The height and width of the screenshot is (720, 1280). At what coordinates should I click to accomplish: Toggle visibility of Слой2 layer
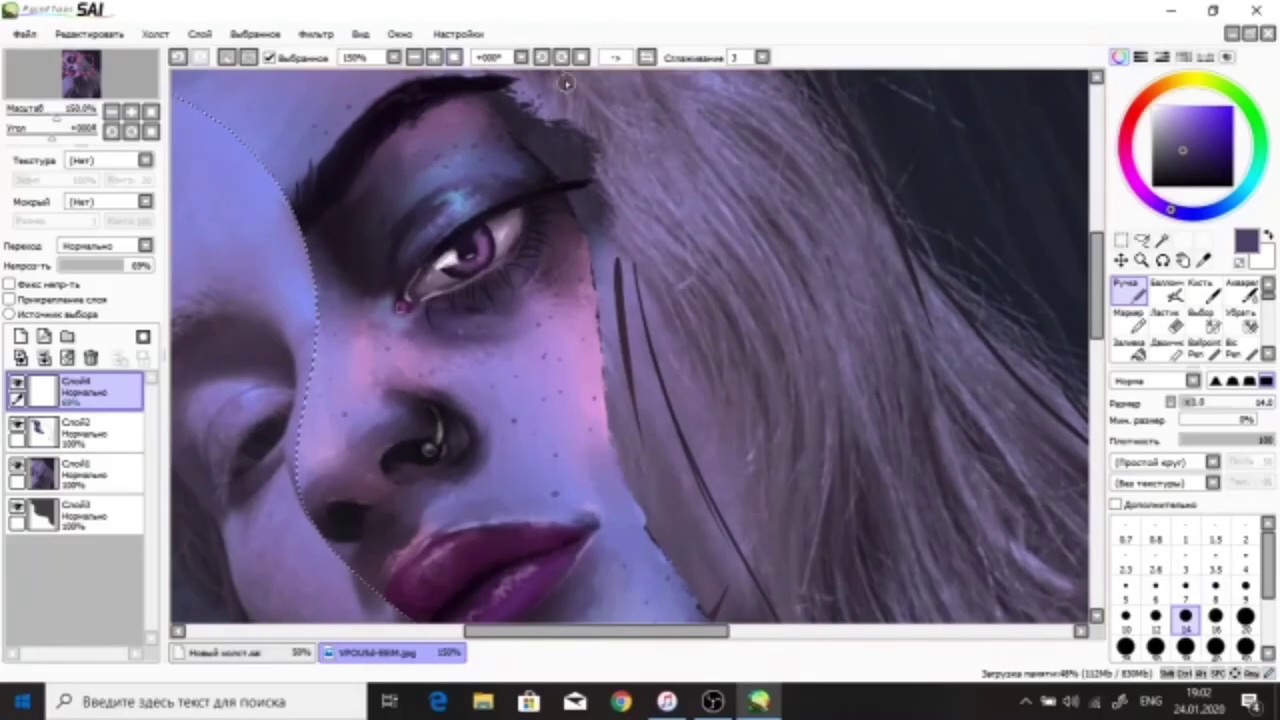point(17,425)
